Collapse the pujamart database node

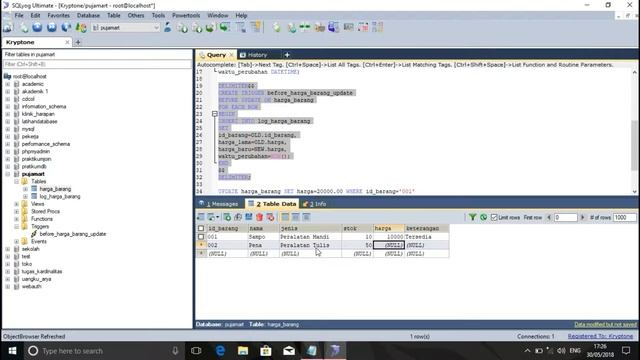8,174
